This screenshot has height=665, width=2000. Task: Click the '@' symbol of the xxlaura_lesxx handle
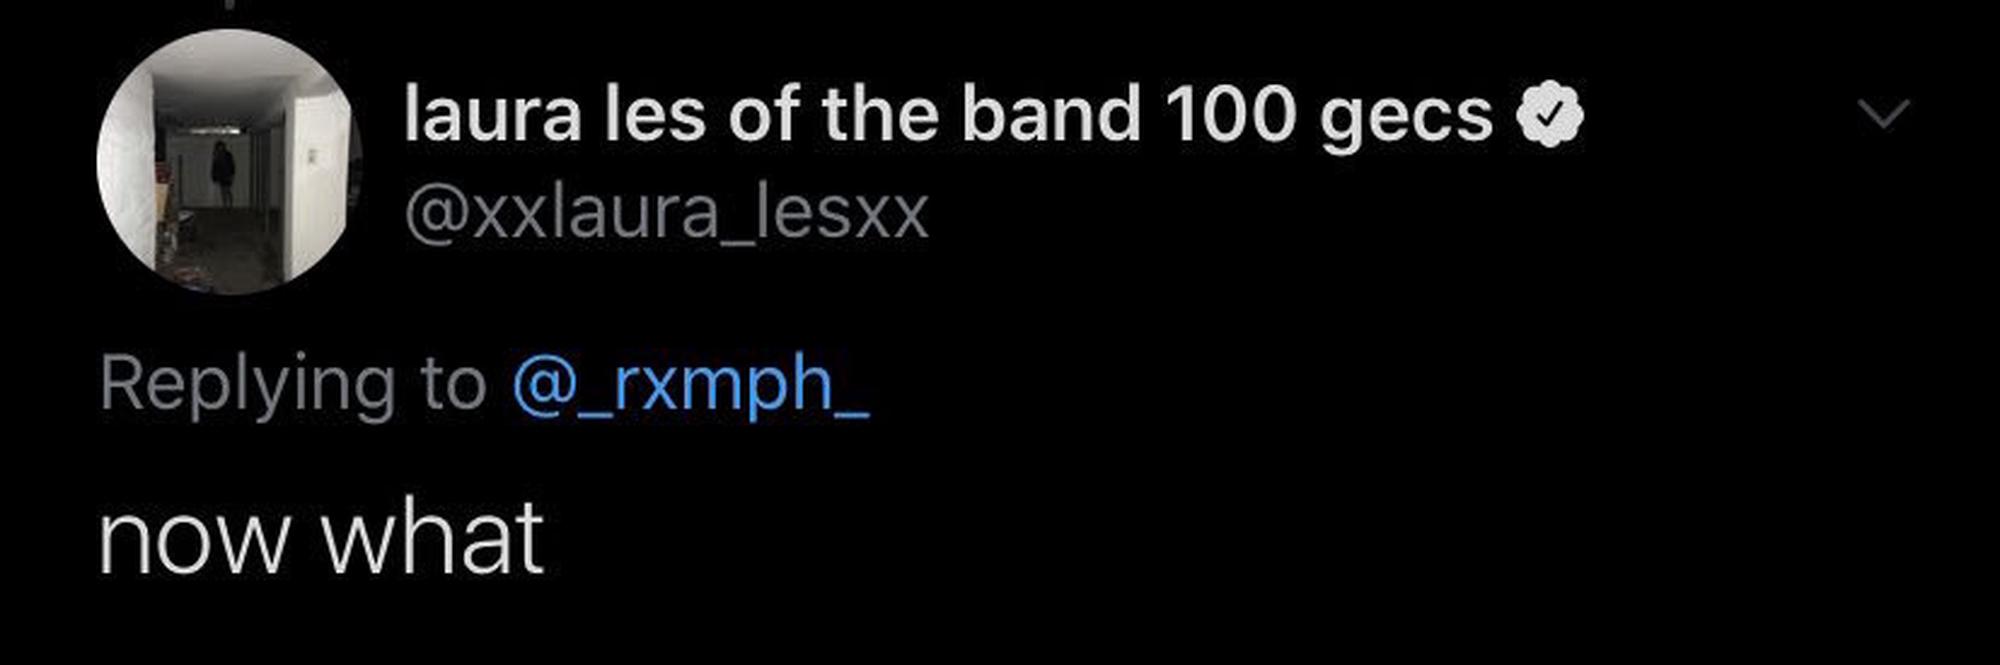436,213
